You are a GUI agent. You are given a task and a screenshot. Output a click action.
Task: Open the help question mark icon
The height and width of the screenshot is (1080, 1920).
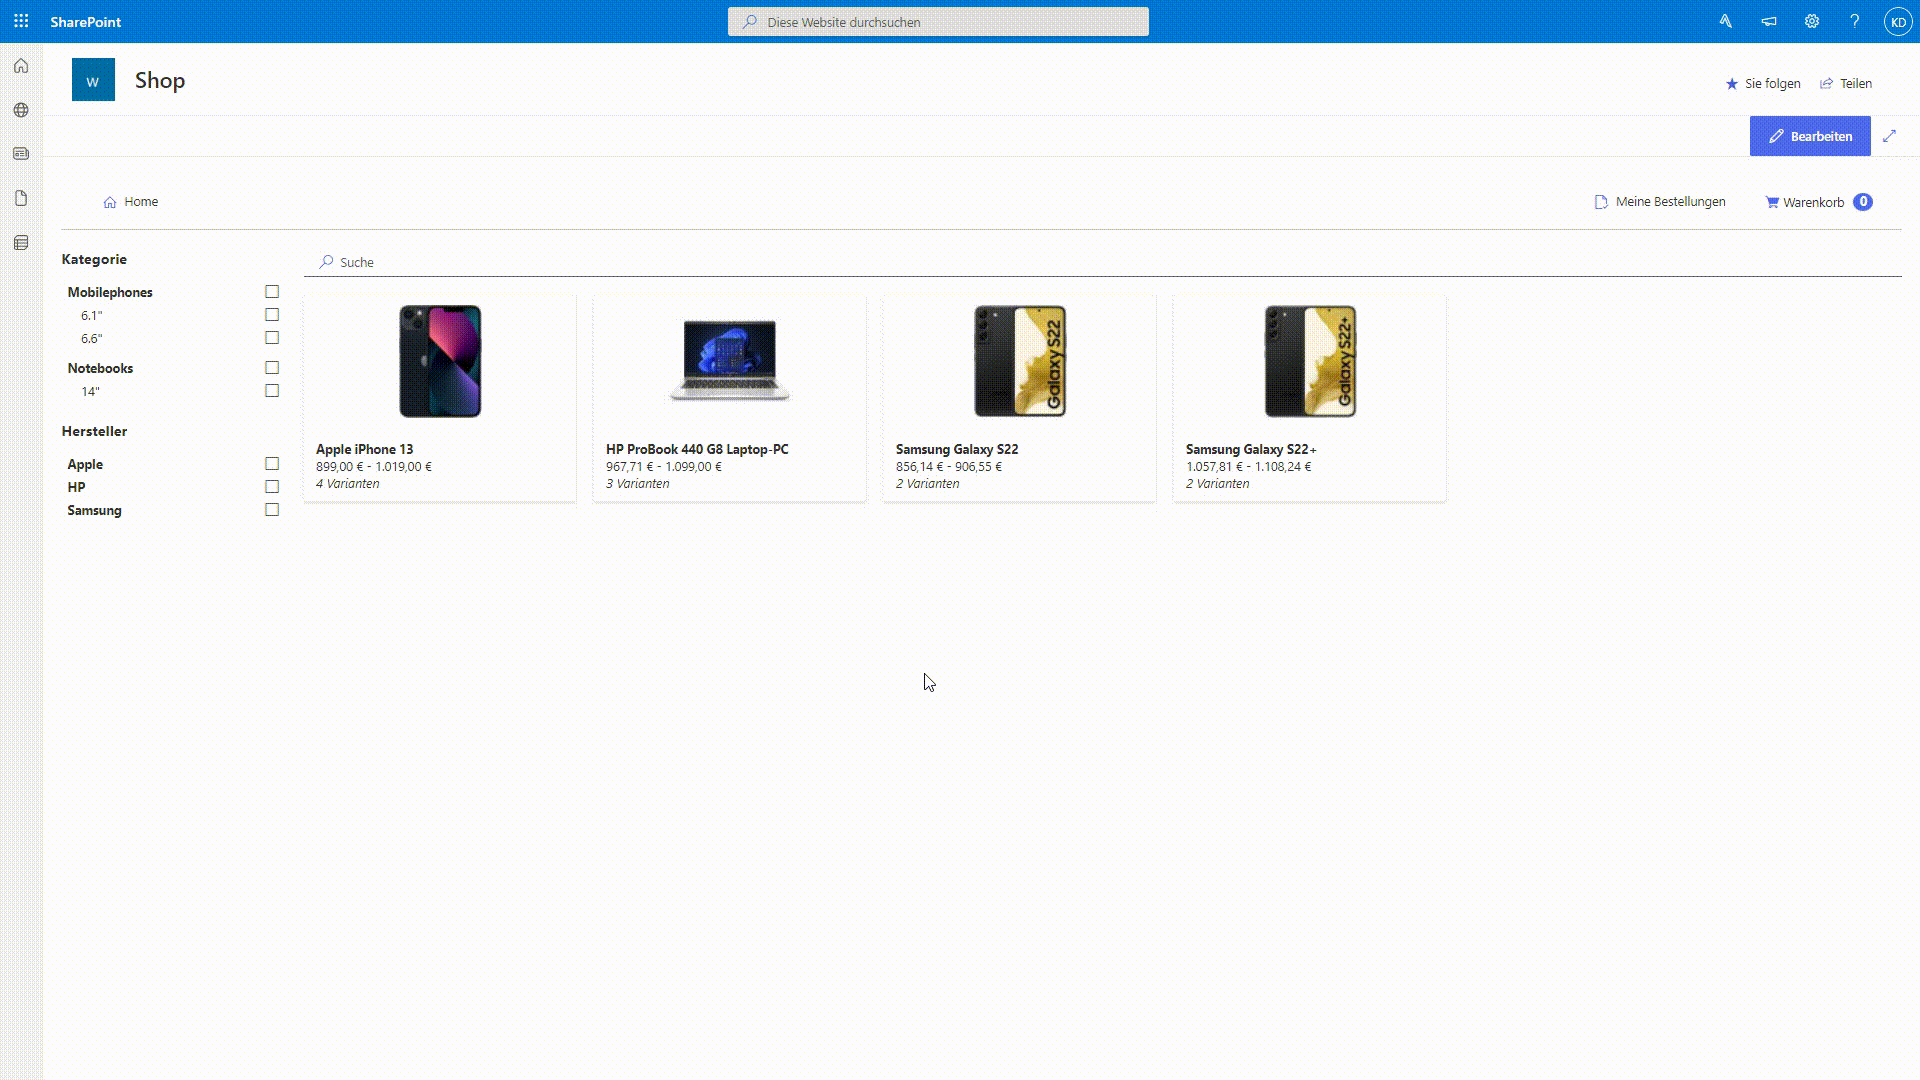[x=1855, y=21]
